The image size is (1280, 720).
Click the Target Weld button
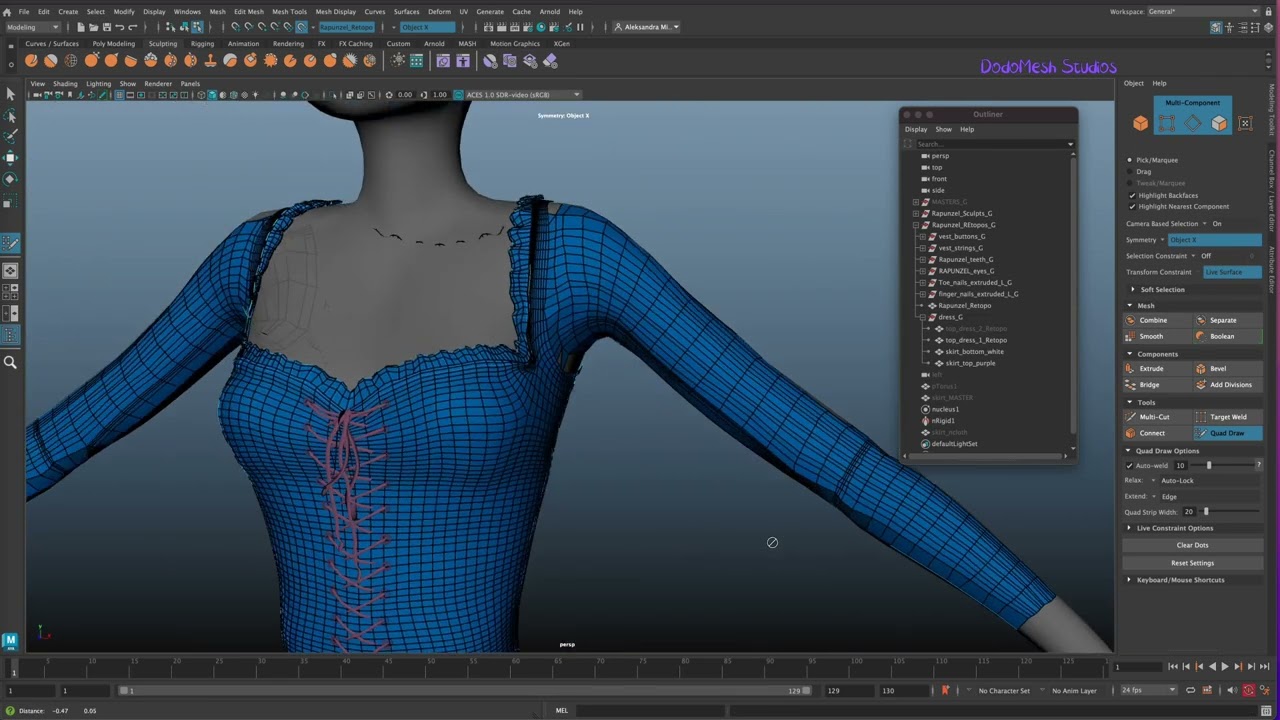click(x=1228, y=417)
